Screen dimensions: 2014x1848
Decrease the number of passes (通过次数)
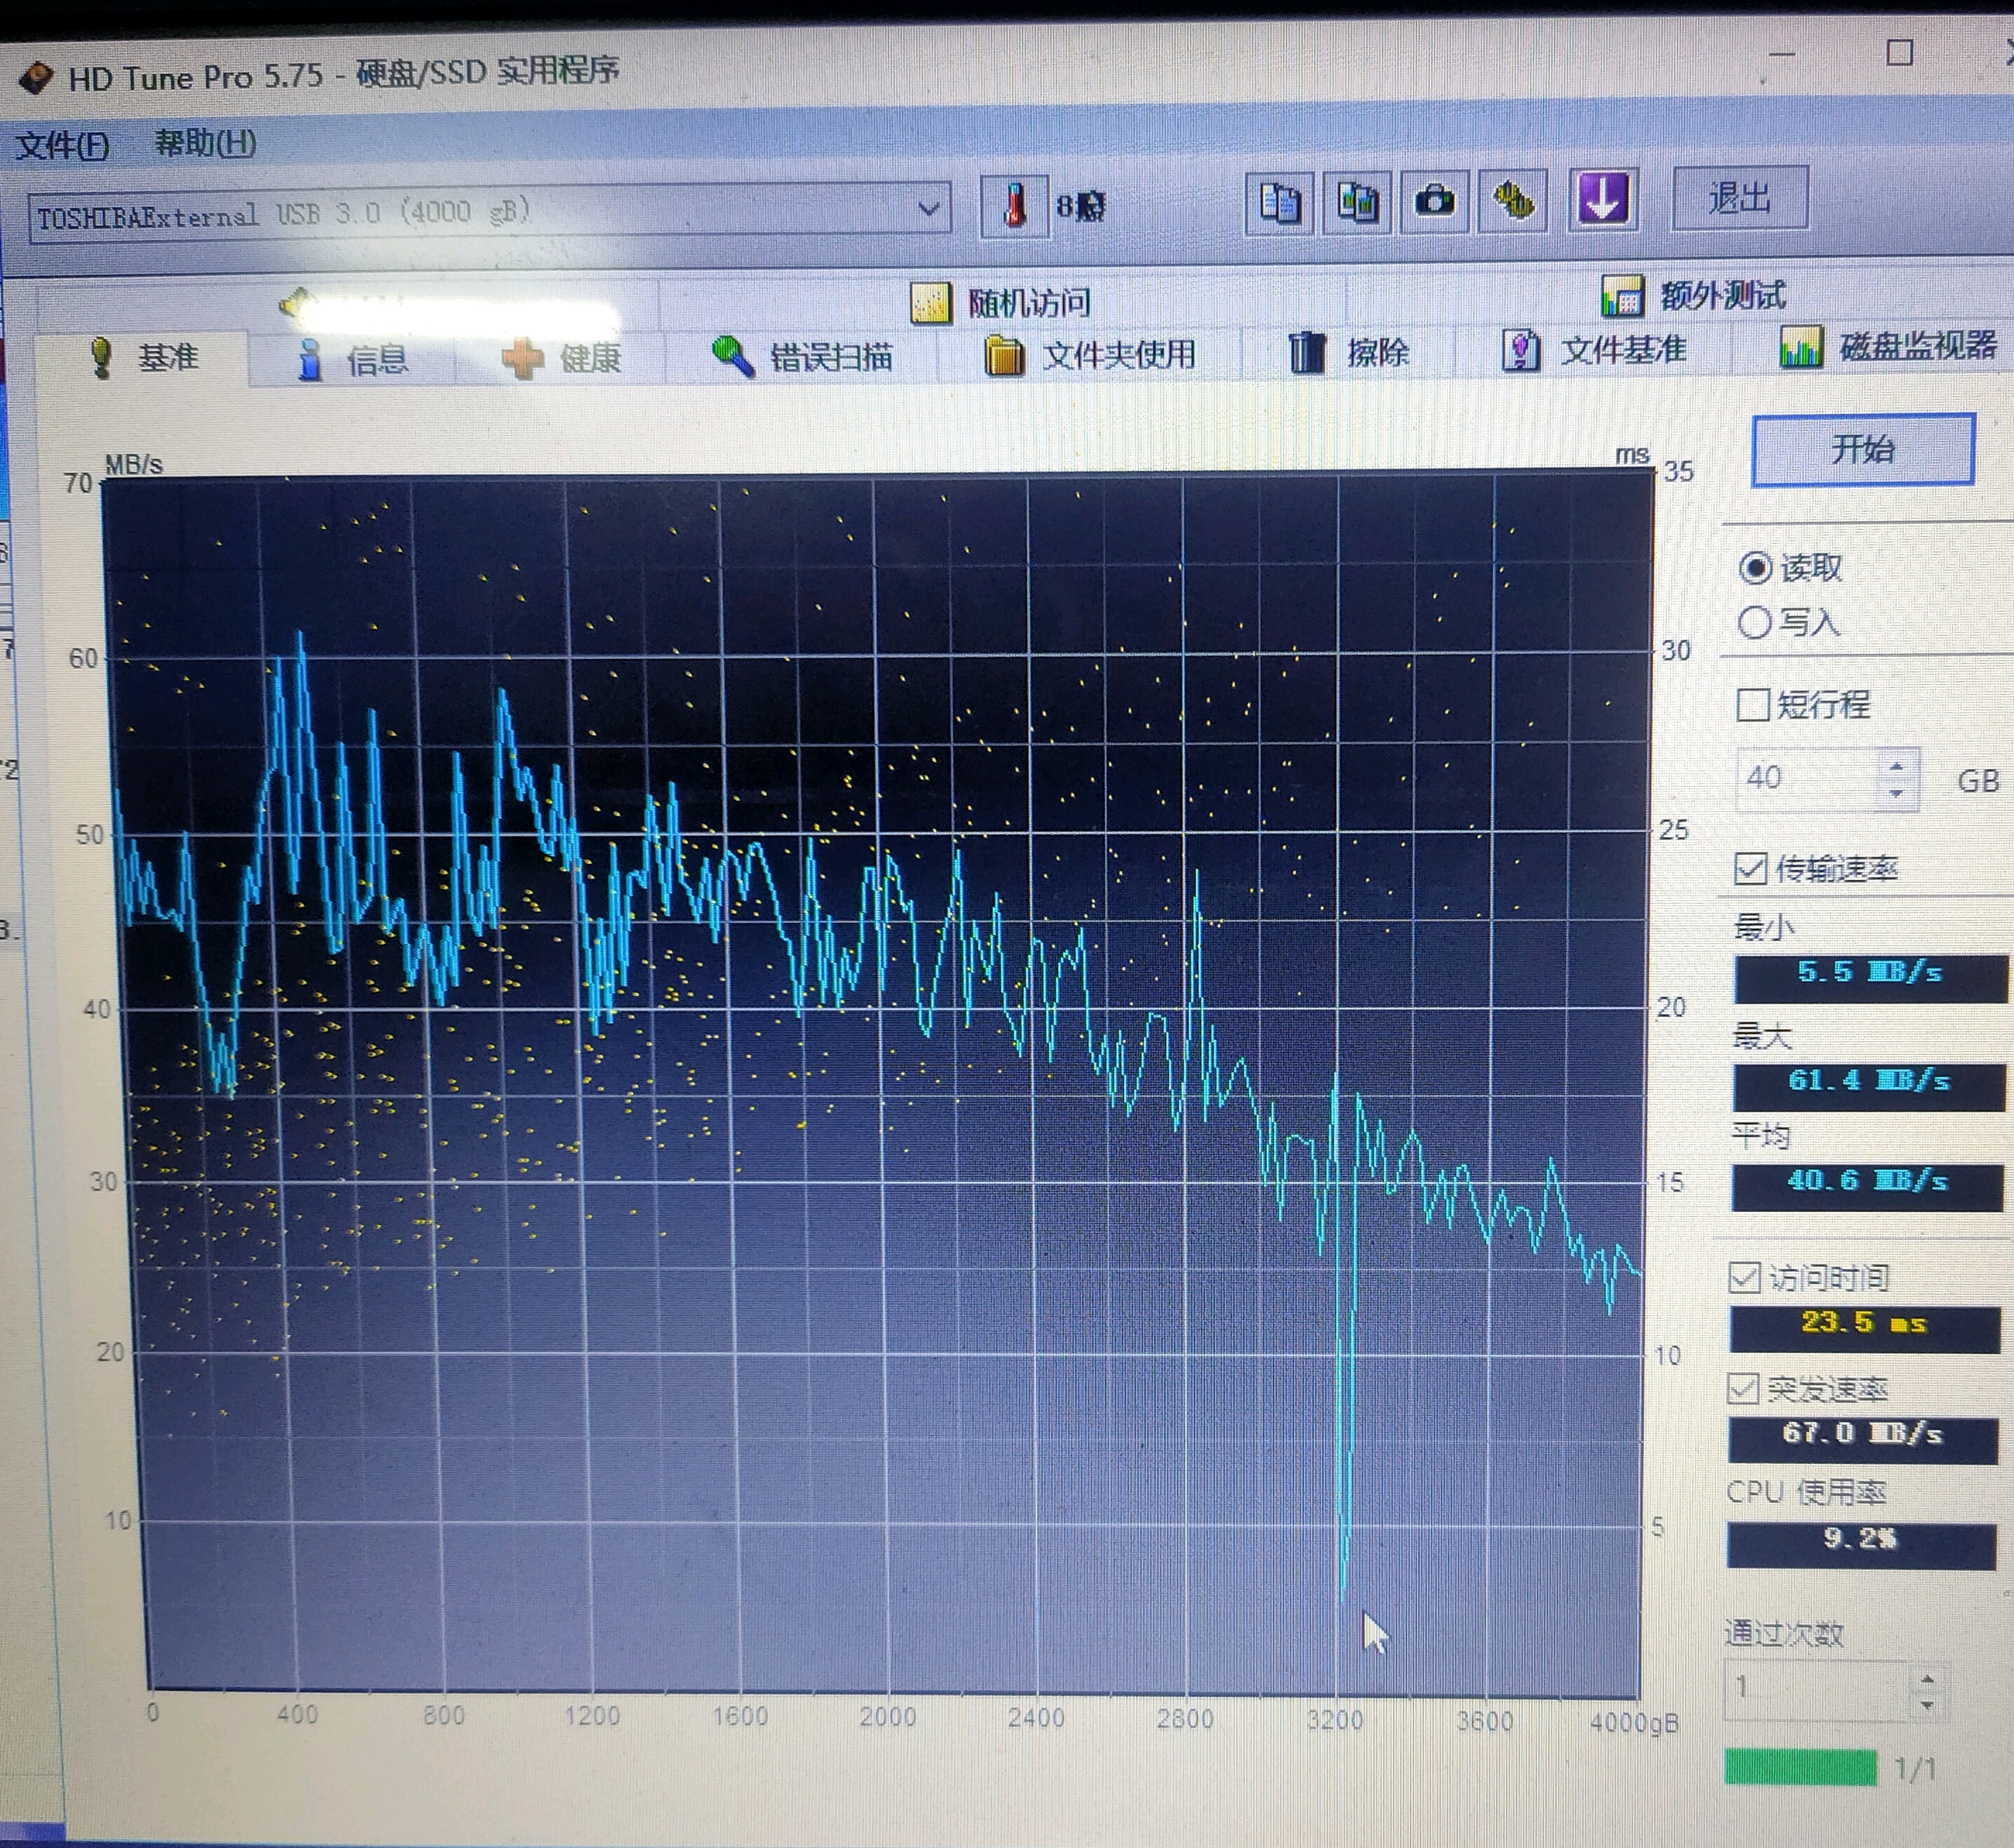point(1928,1705)
